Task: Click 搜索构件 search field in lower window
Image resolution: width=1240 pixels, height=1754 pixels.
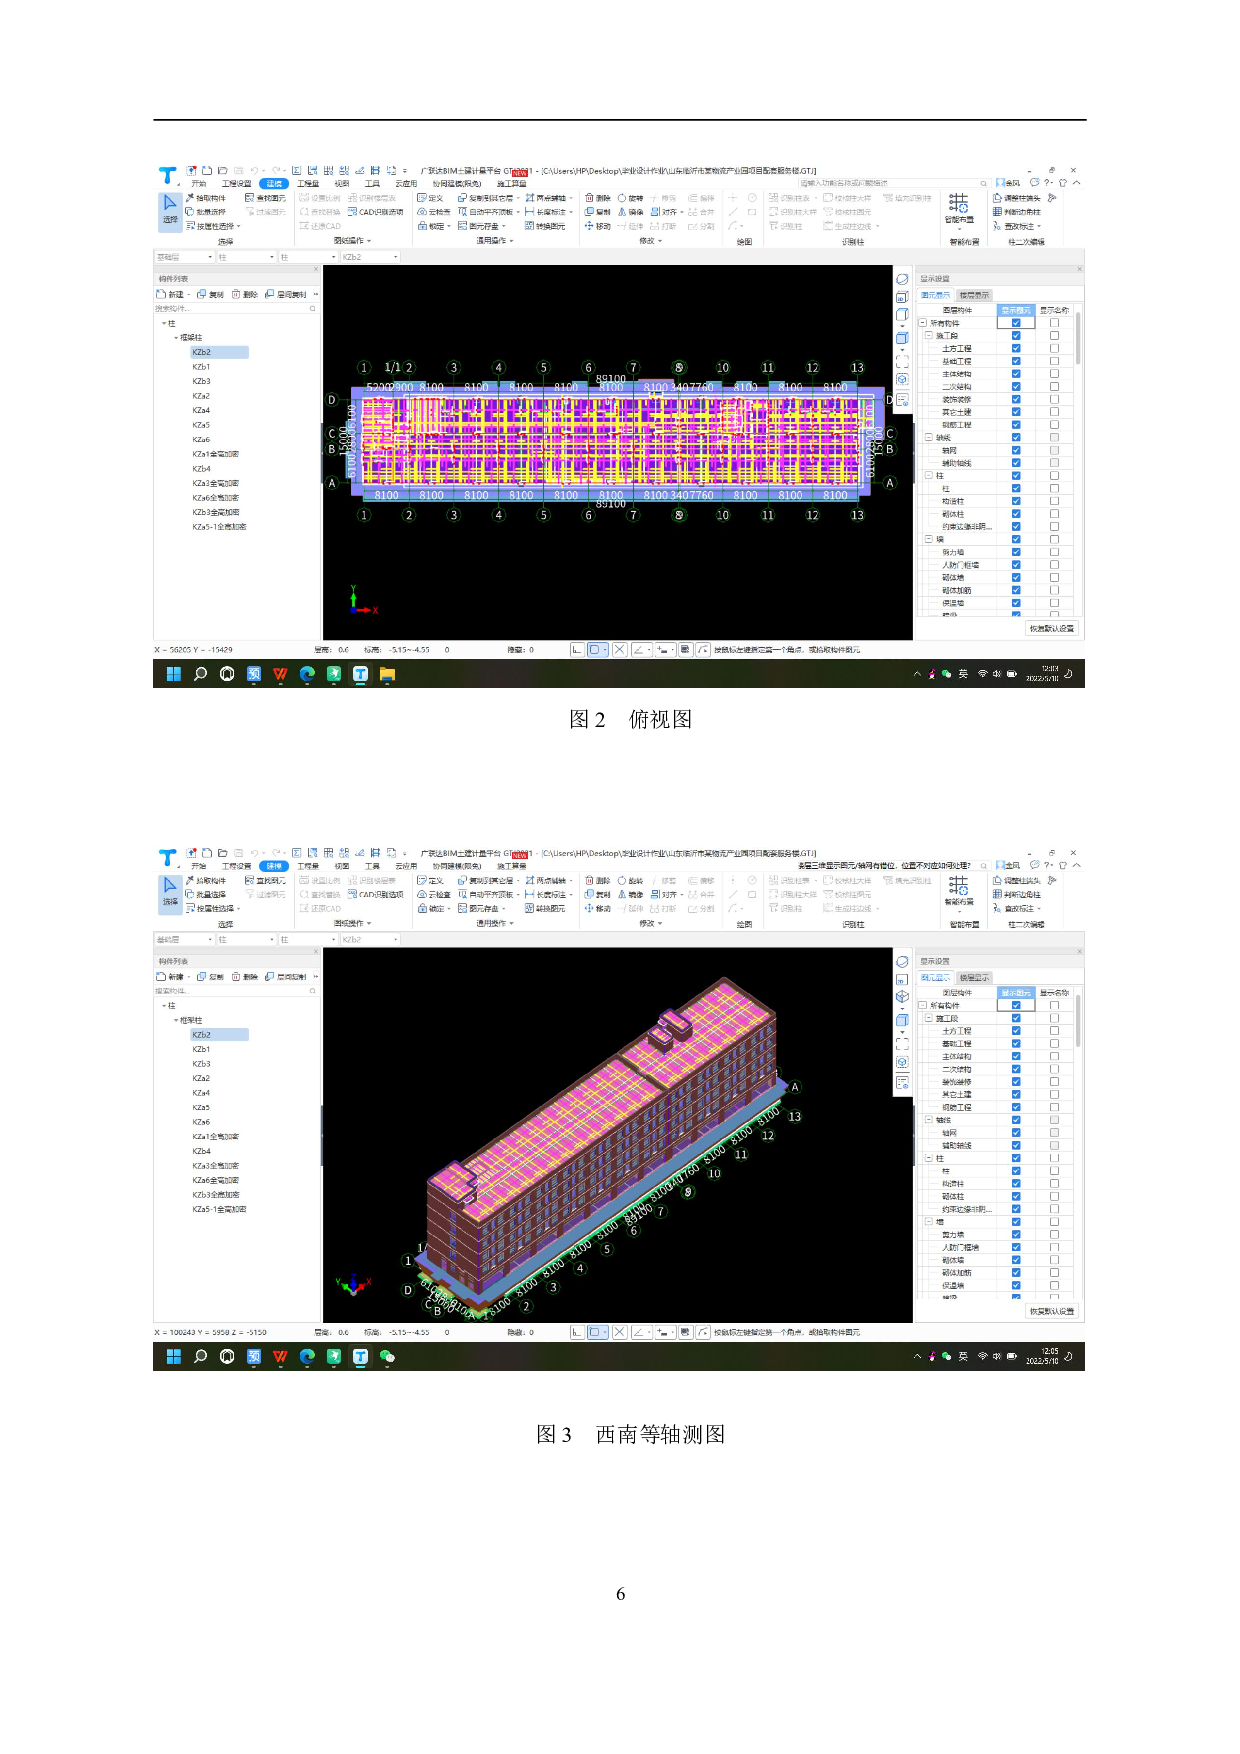Action: 230,991
